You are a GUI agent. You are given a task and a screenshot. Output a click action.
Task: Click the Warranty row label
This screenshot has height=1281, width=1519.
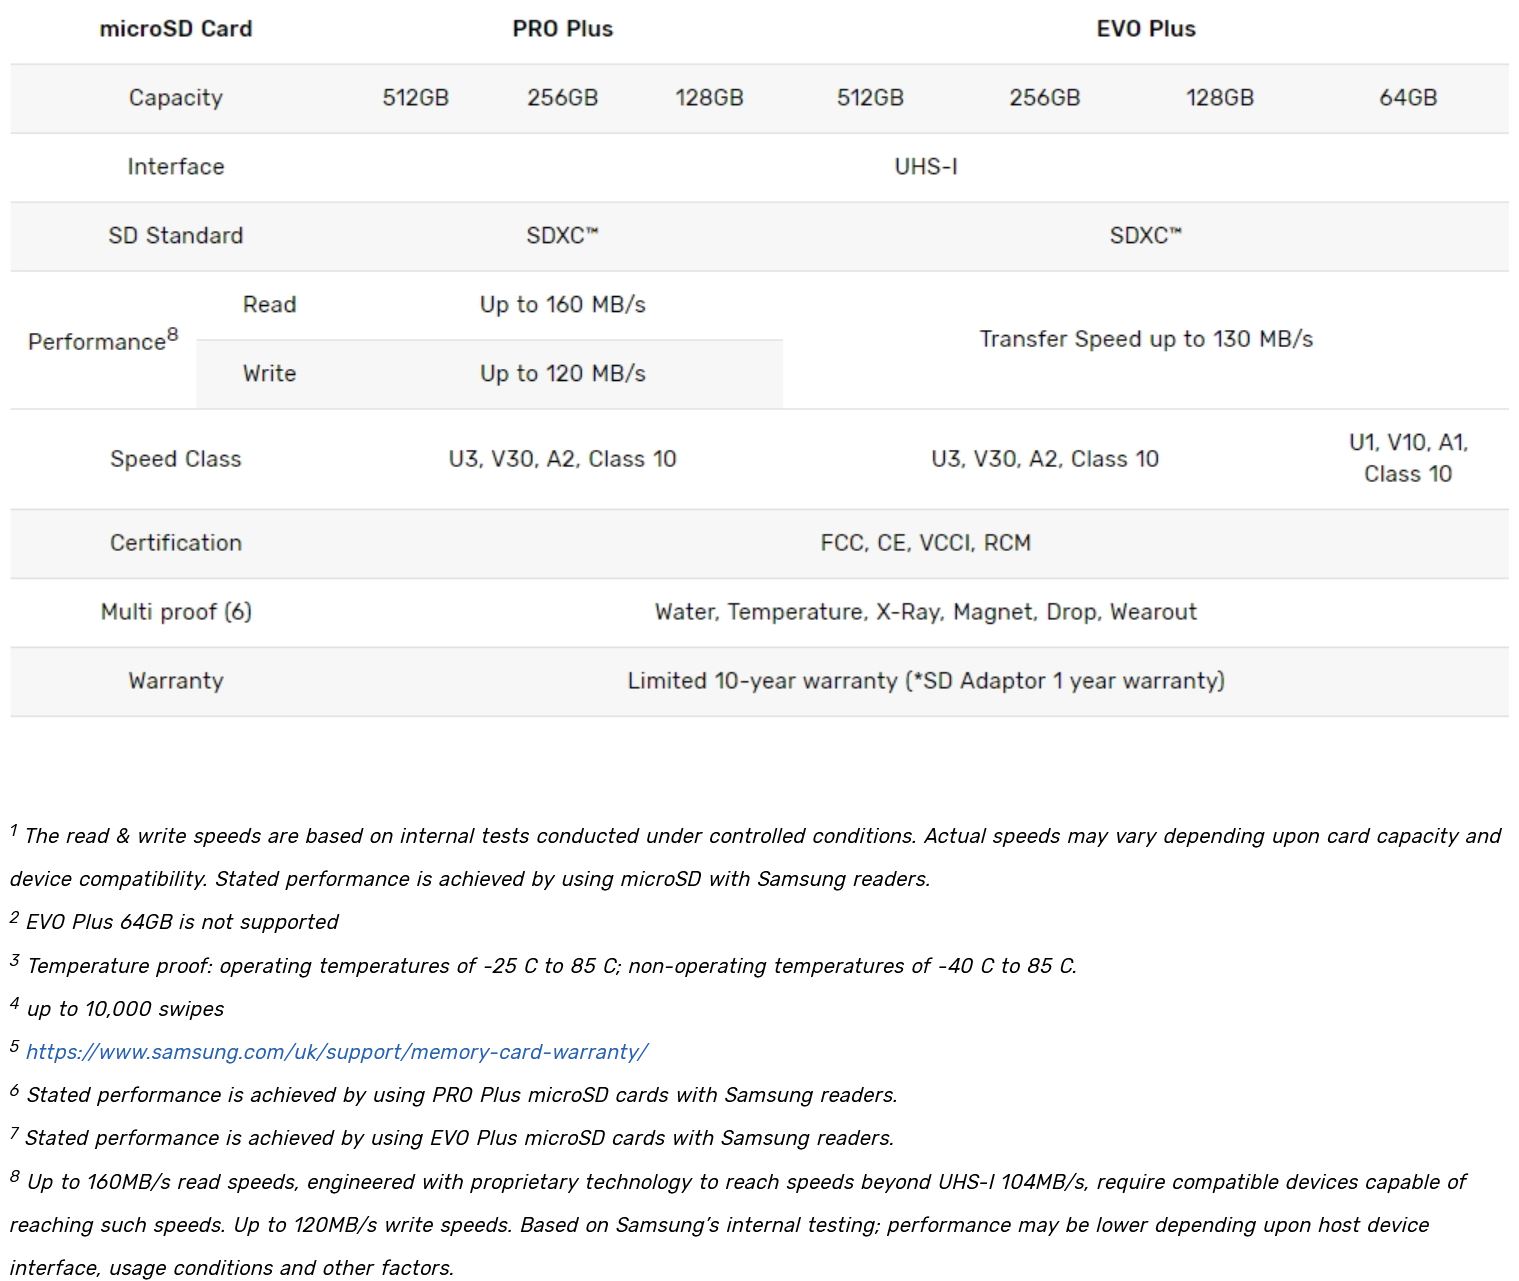176,681
